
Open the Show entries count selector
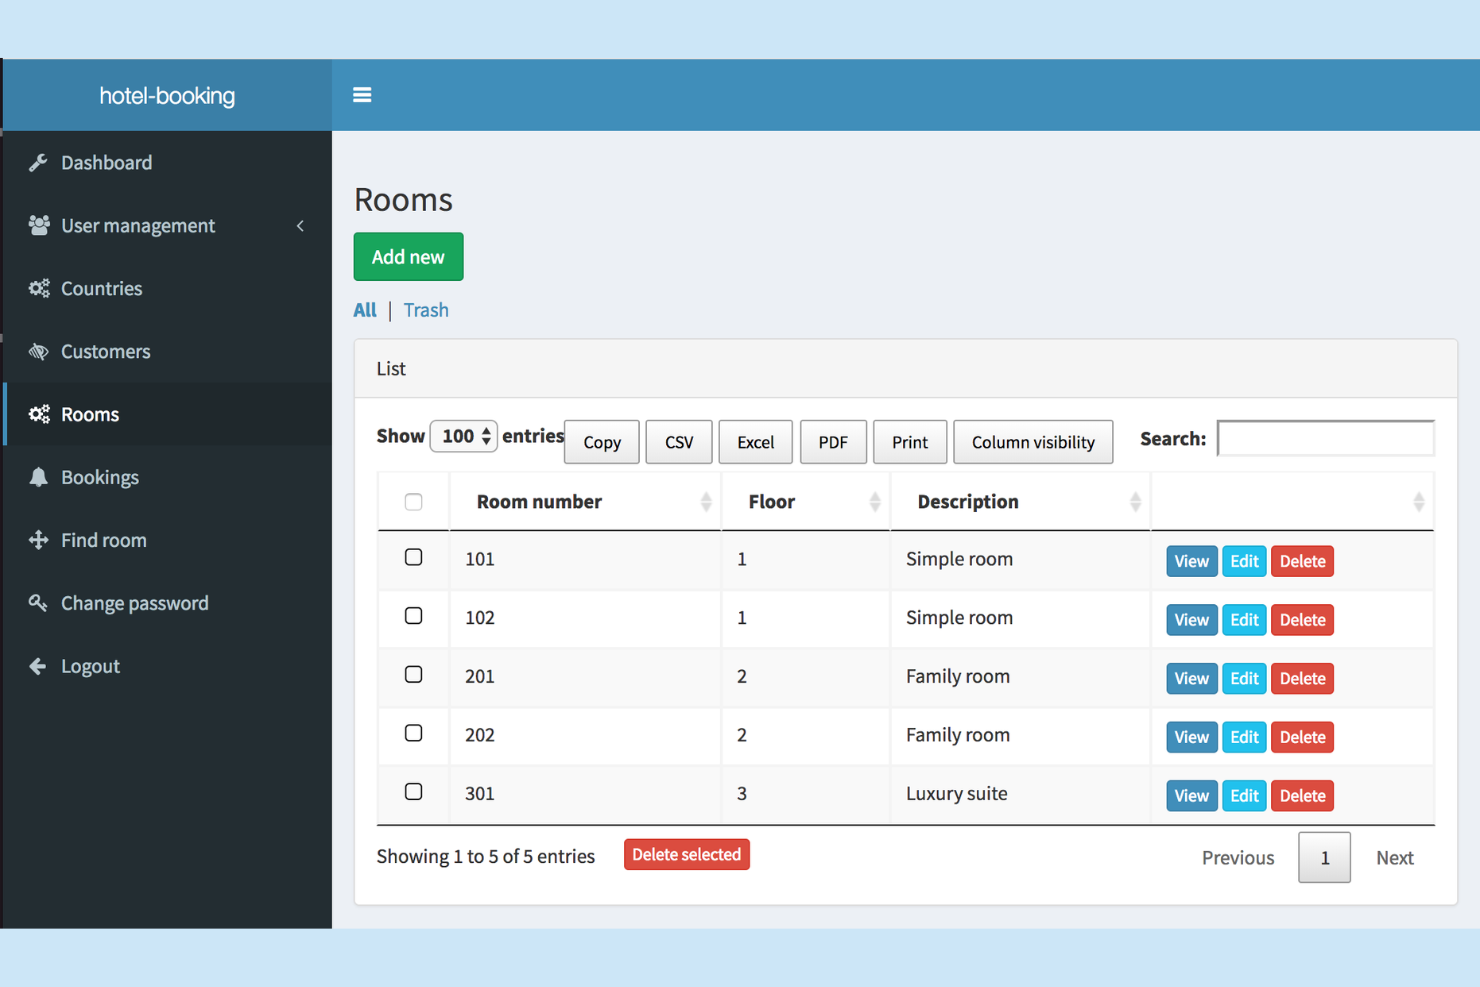point(463,436)
